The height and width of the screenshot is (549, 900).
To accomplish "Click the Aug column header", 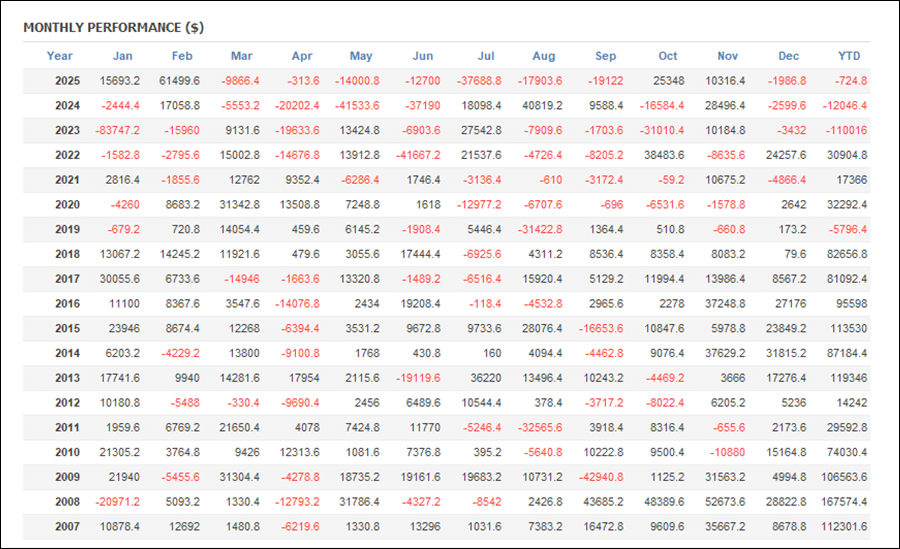I will [544, 56].
